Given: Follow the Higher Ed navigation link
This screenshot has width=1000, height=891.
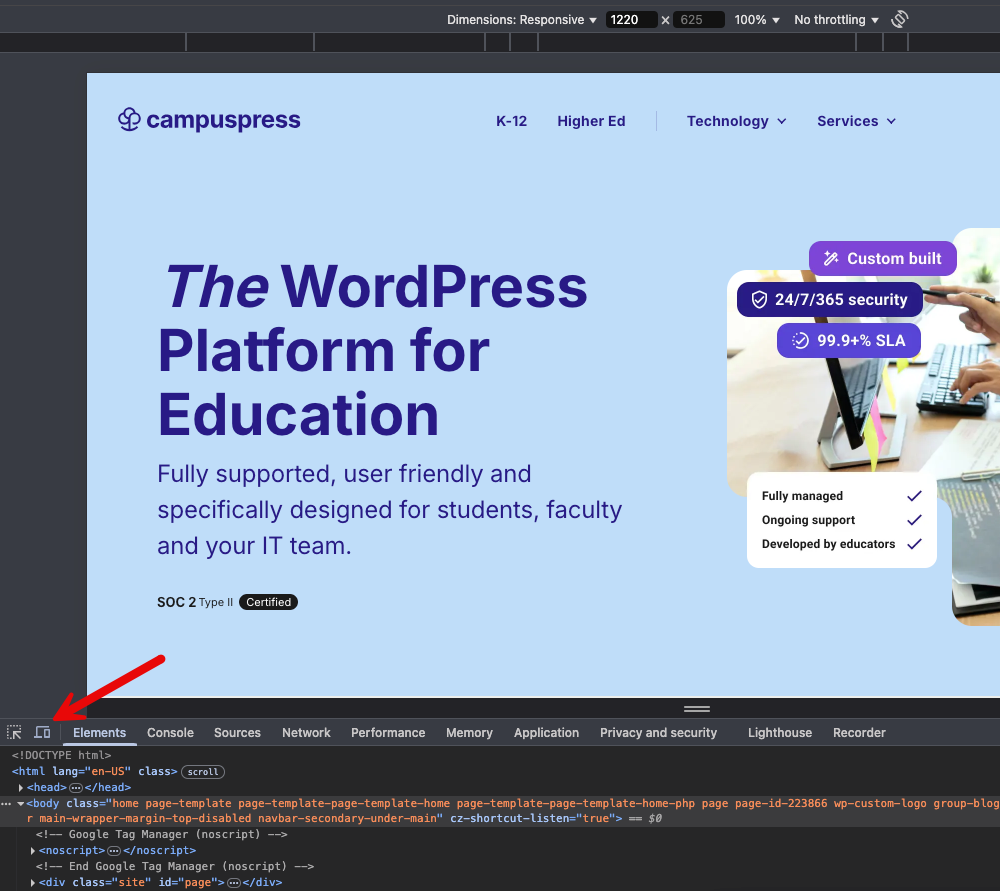Looking at the screenshot, I should pos(591,121).
